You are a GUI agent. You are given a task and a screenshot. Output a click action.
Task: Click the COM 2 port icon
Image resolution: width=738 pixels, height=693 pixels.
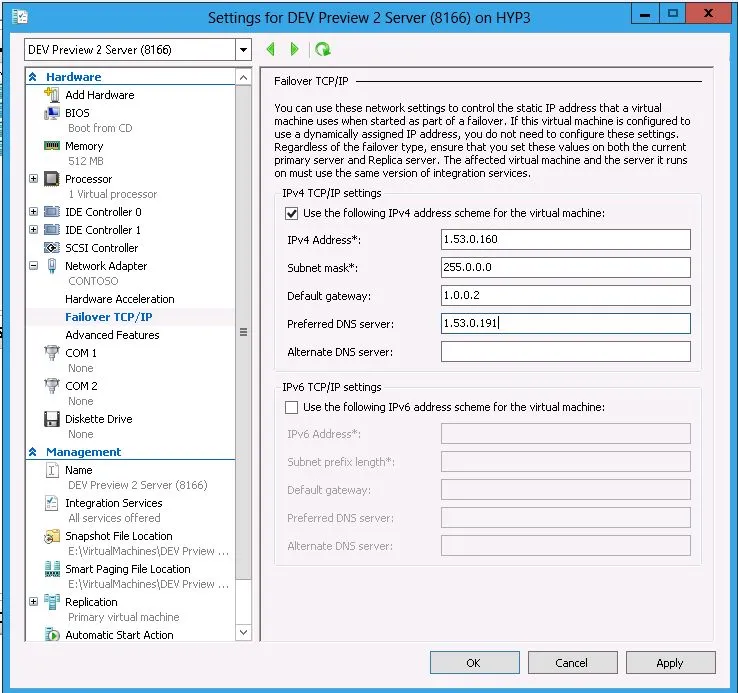(x=52, y=386)
